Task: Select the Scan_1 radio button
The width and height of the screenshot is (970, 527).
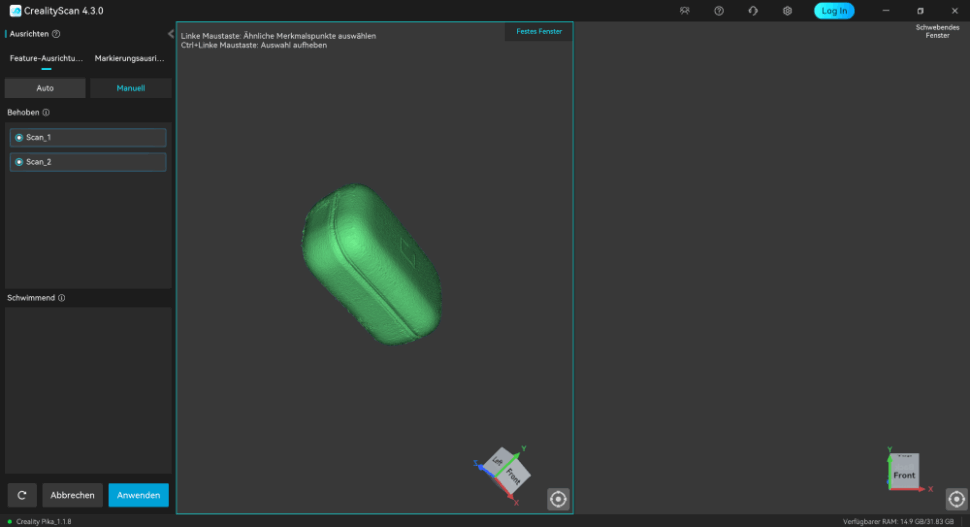Action: pyautogui.click(x=19, y=137)
